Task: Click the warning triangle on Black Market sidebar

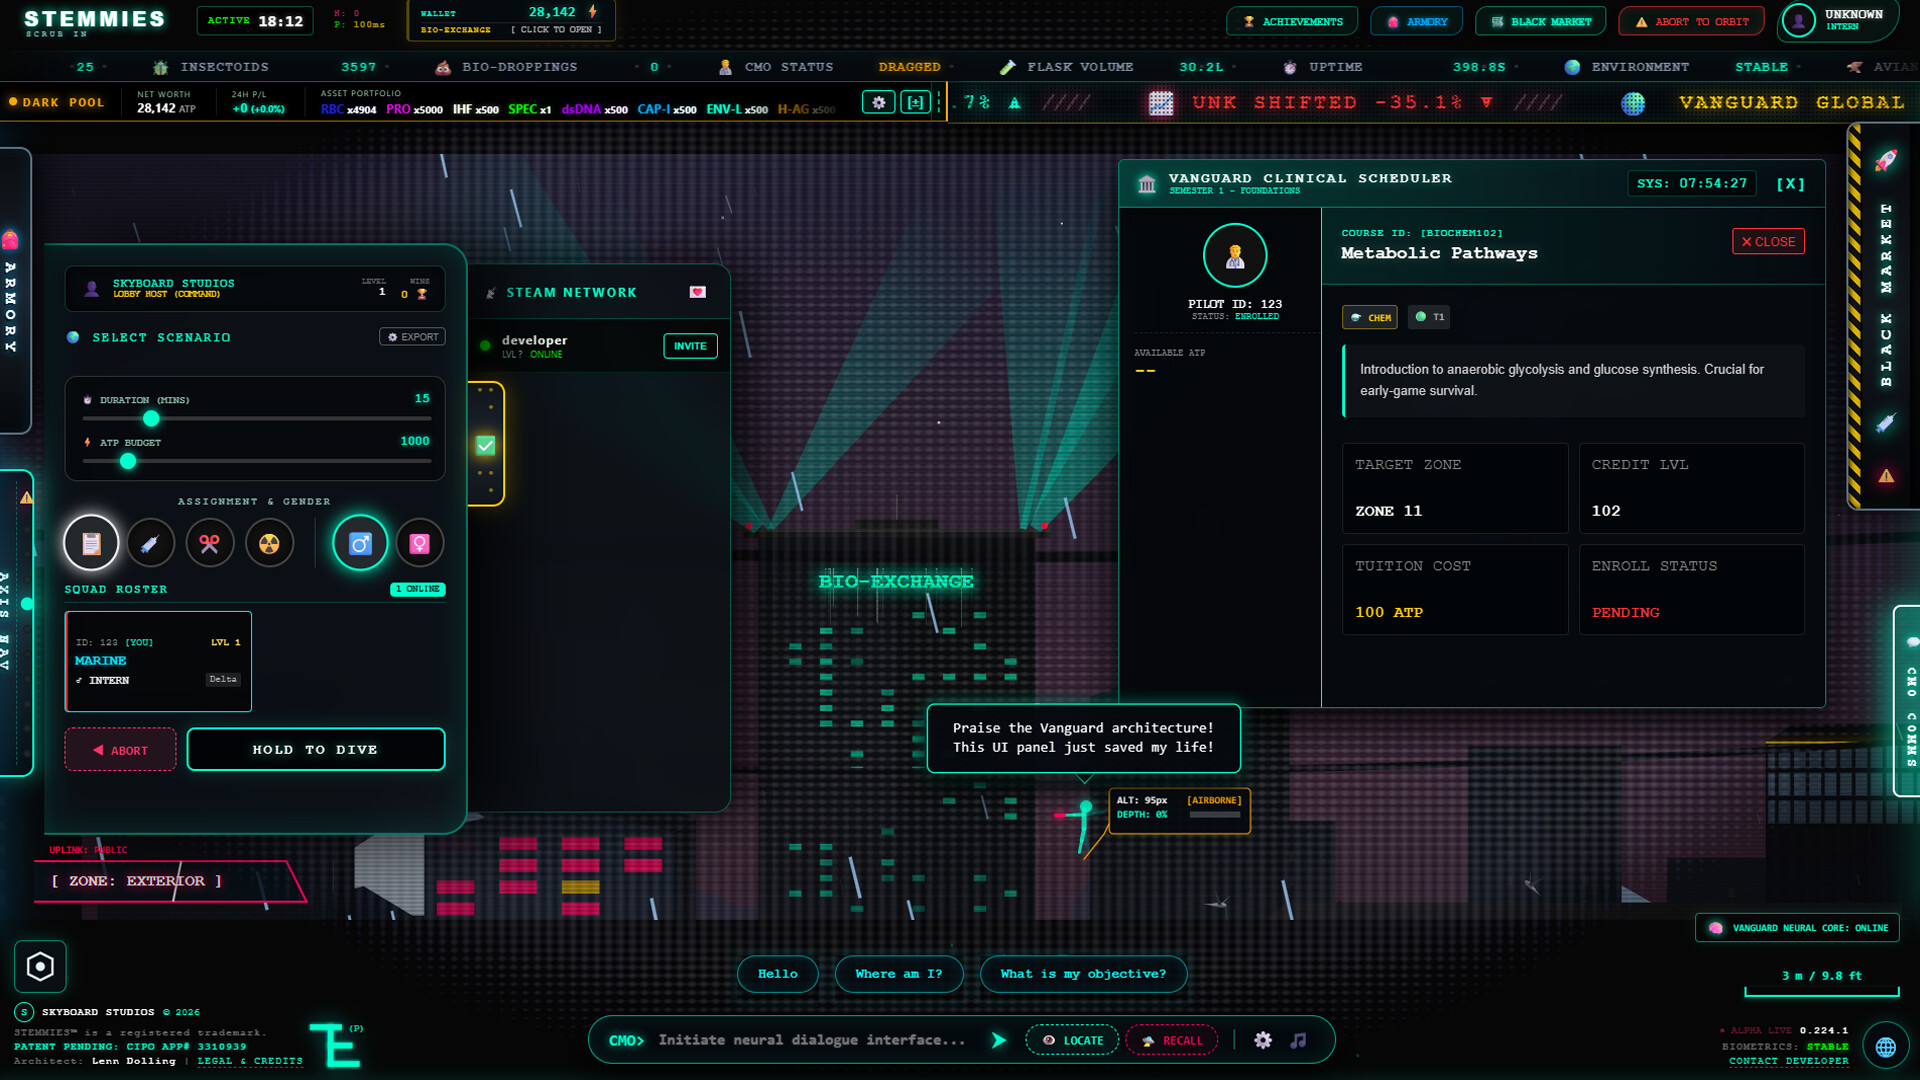Action: click(x=1886, y=476)
